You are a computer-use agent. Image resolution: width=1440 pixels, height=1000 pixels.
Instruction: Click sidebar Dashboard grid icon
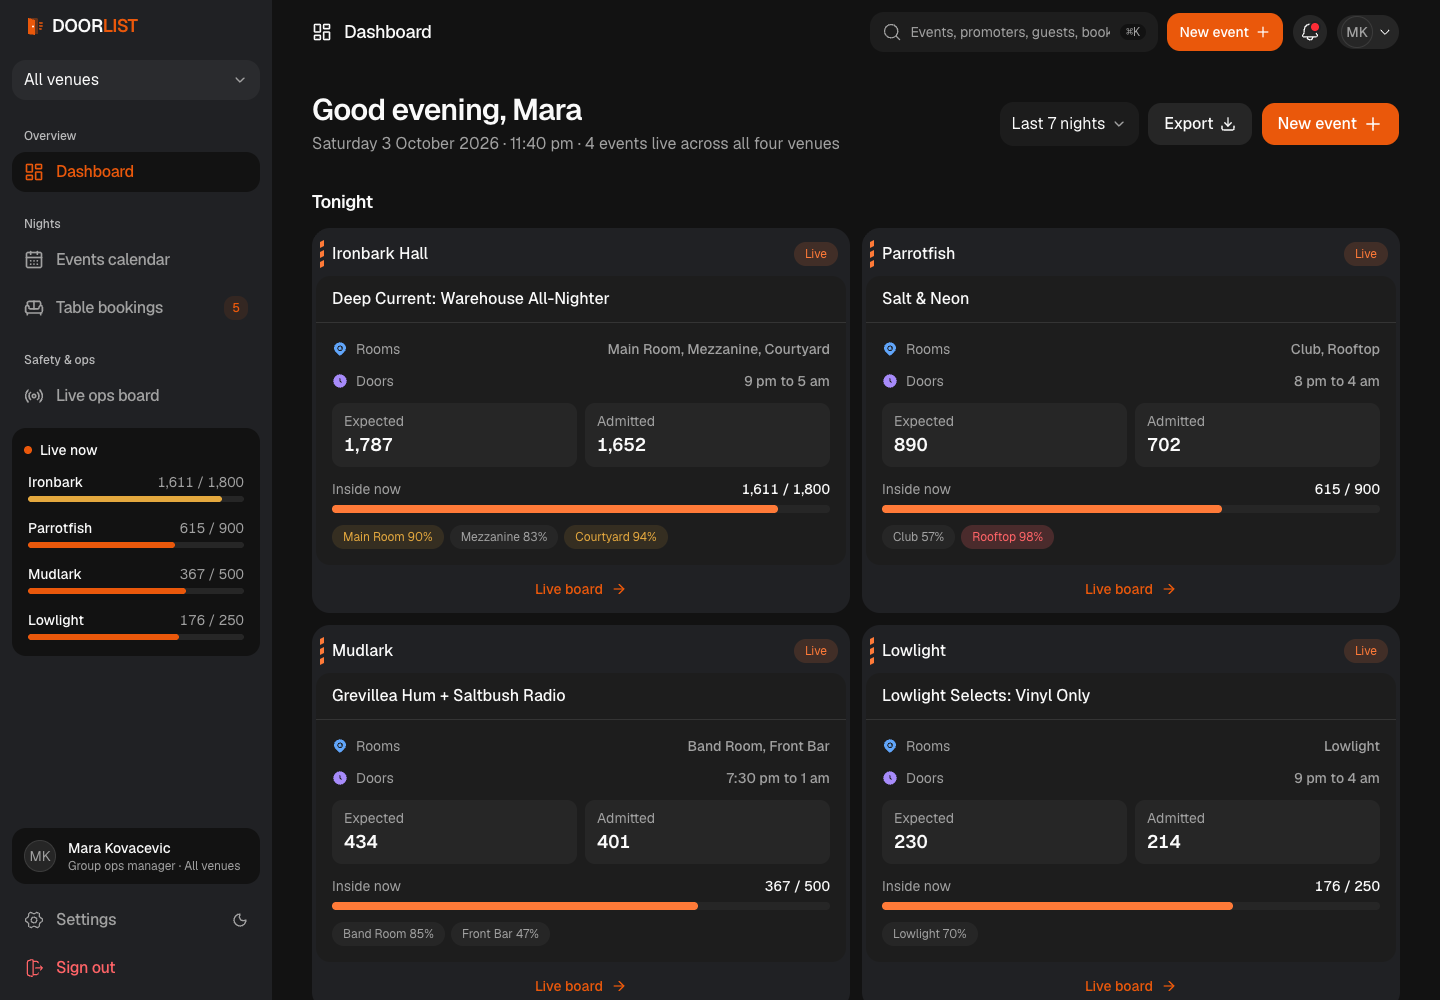[x=34, y=172]
